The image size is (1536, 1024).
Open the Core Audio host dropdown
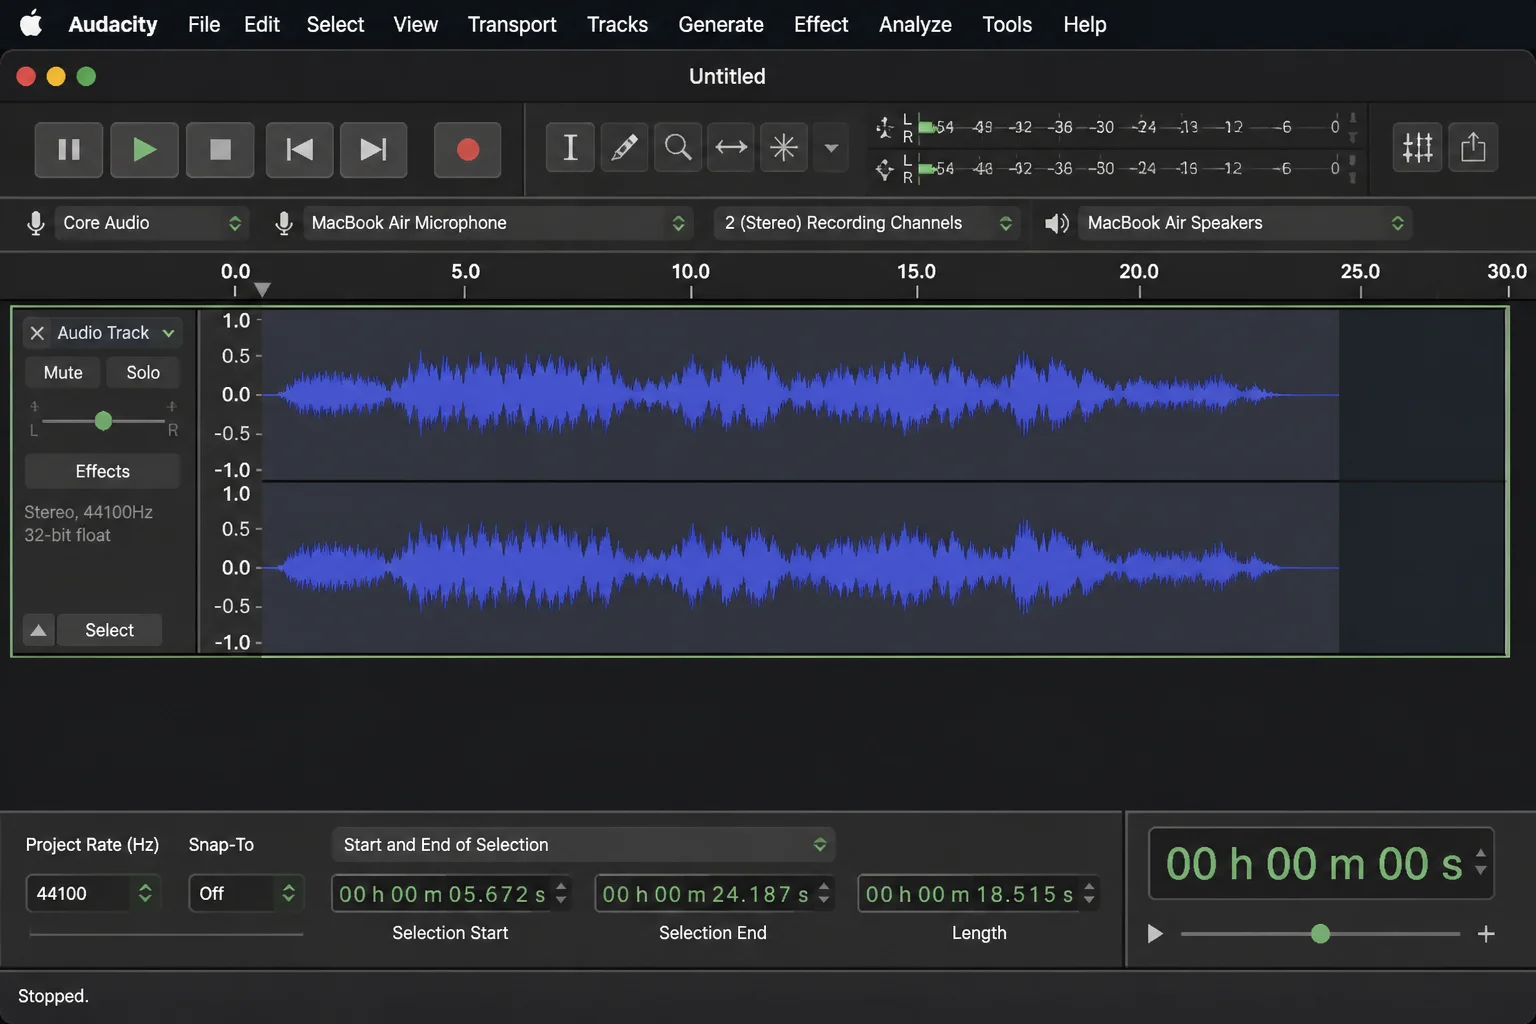(x=151, y=223)
